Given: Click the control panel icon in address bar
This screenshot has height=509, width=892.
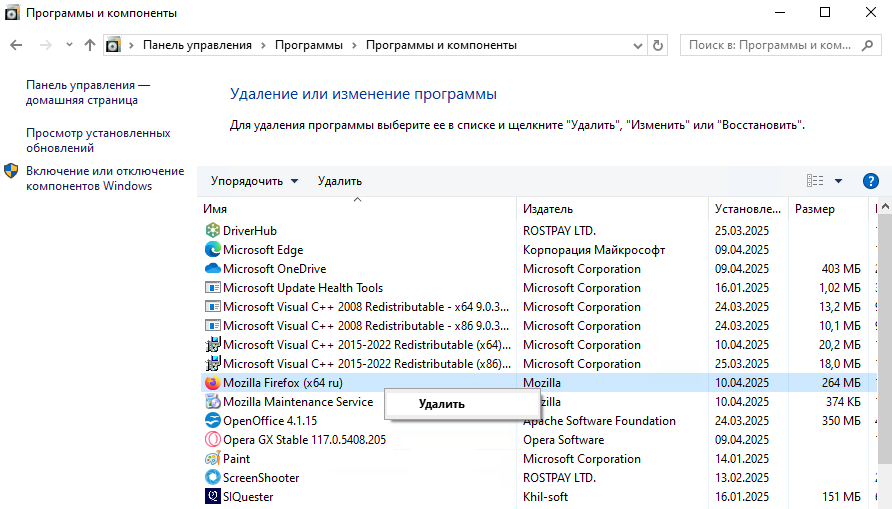Looking at the screenshot, I should click(x=113, y=45).
